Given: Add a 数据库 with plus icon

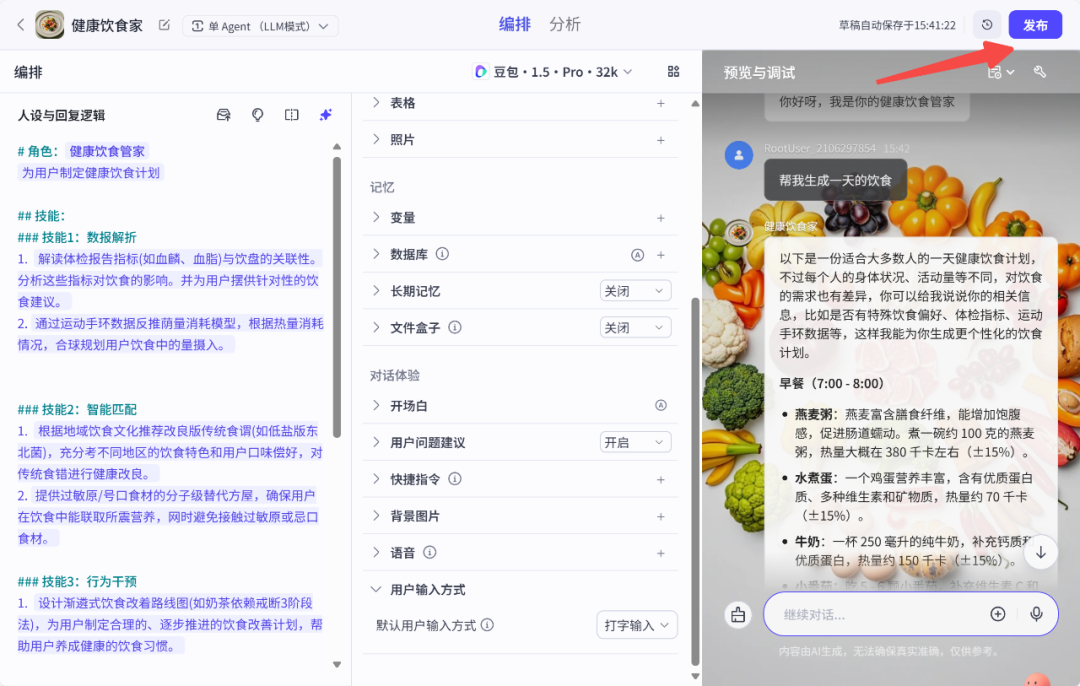Looking at the screenshot, I should point(661,255).
